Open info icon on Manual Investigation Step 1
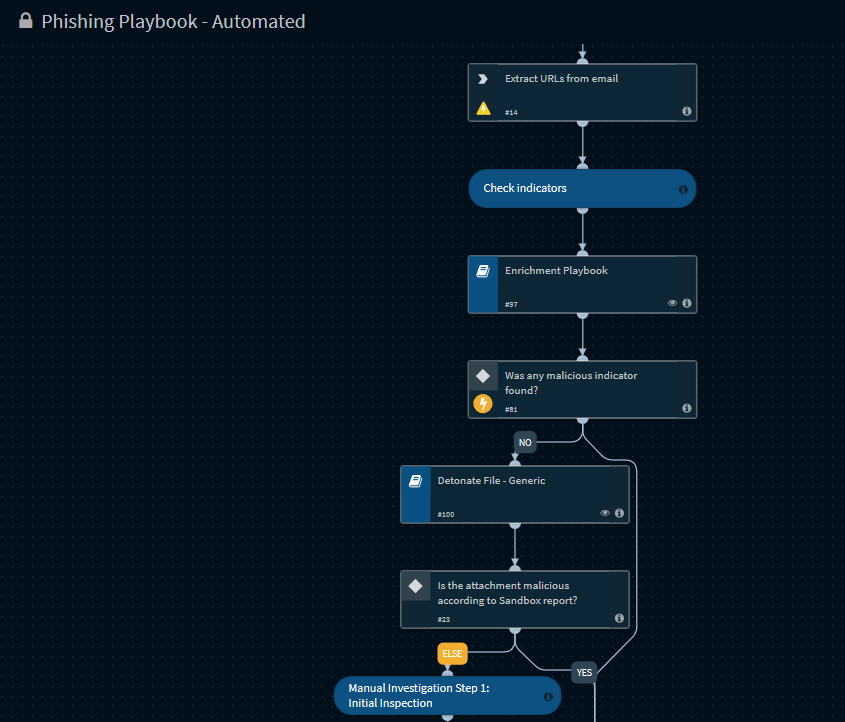 548,697
